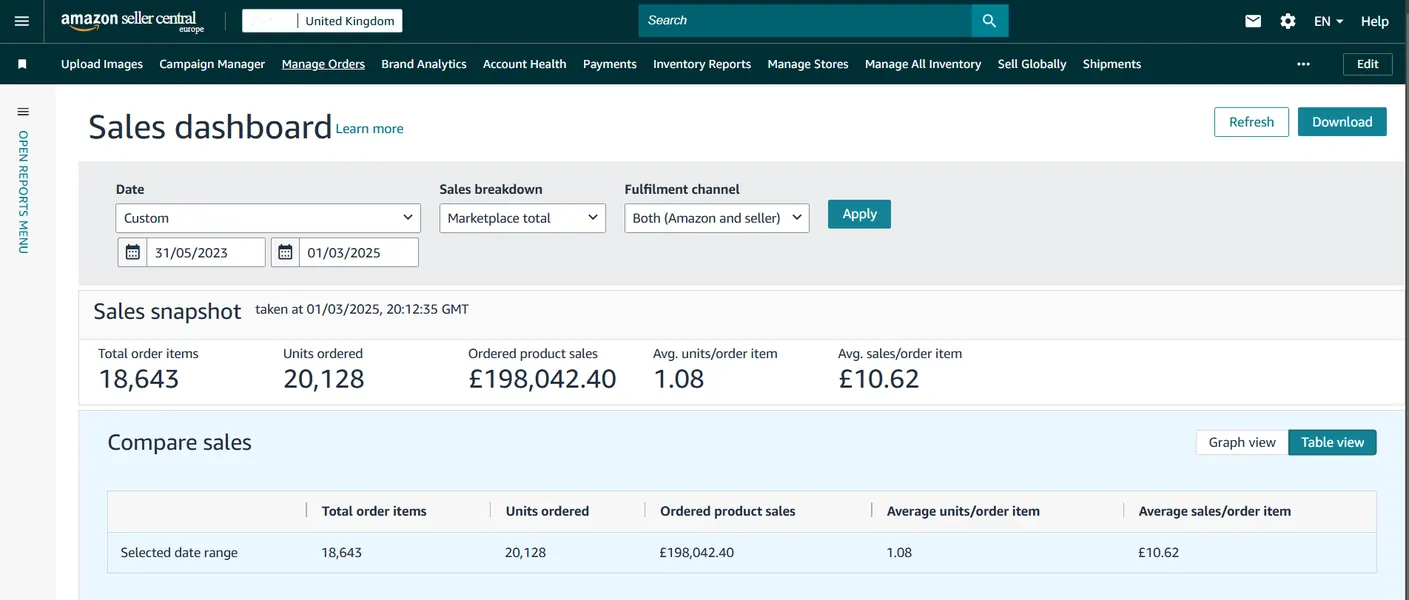Click the Amazon Seller Central logo
The image size is (1409, 600).
coord(132,21)
